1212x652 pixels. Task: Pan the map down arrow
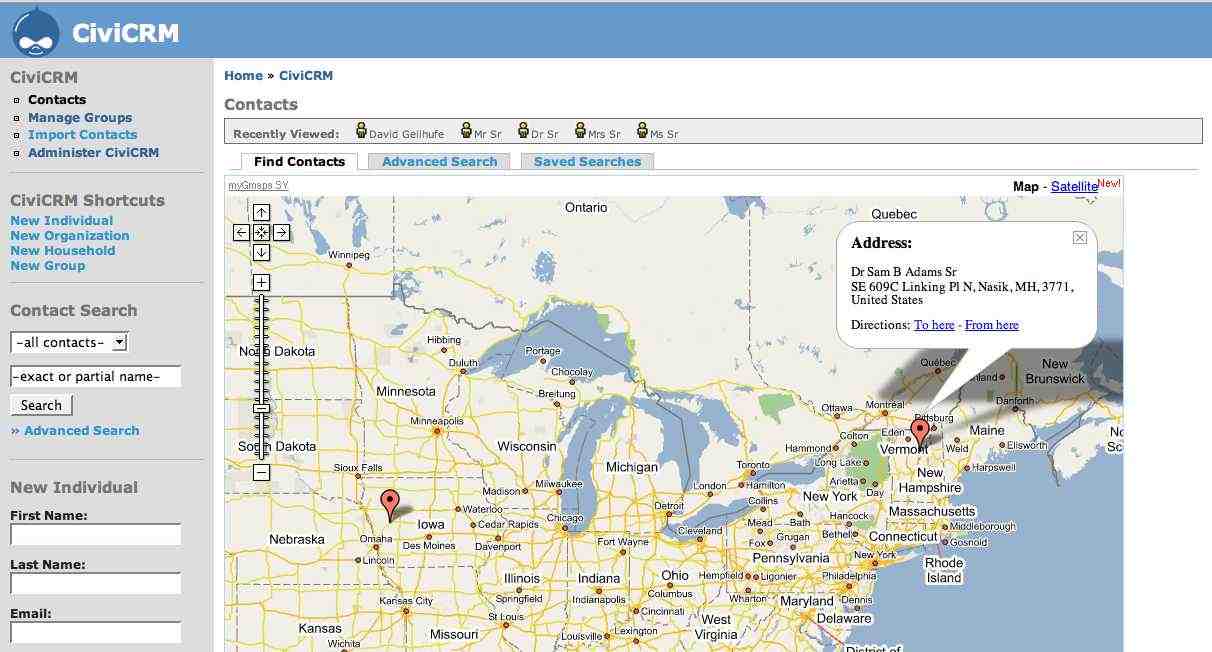(x=261, y=253)
